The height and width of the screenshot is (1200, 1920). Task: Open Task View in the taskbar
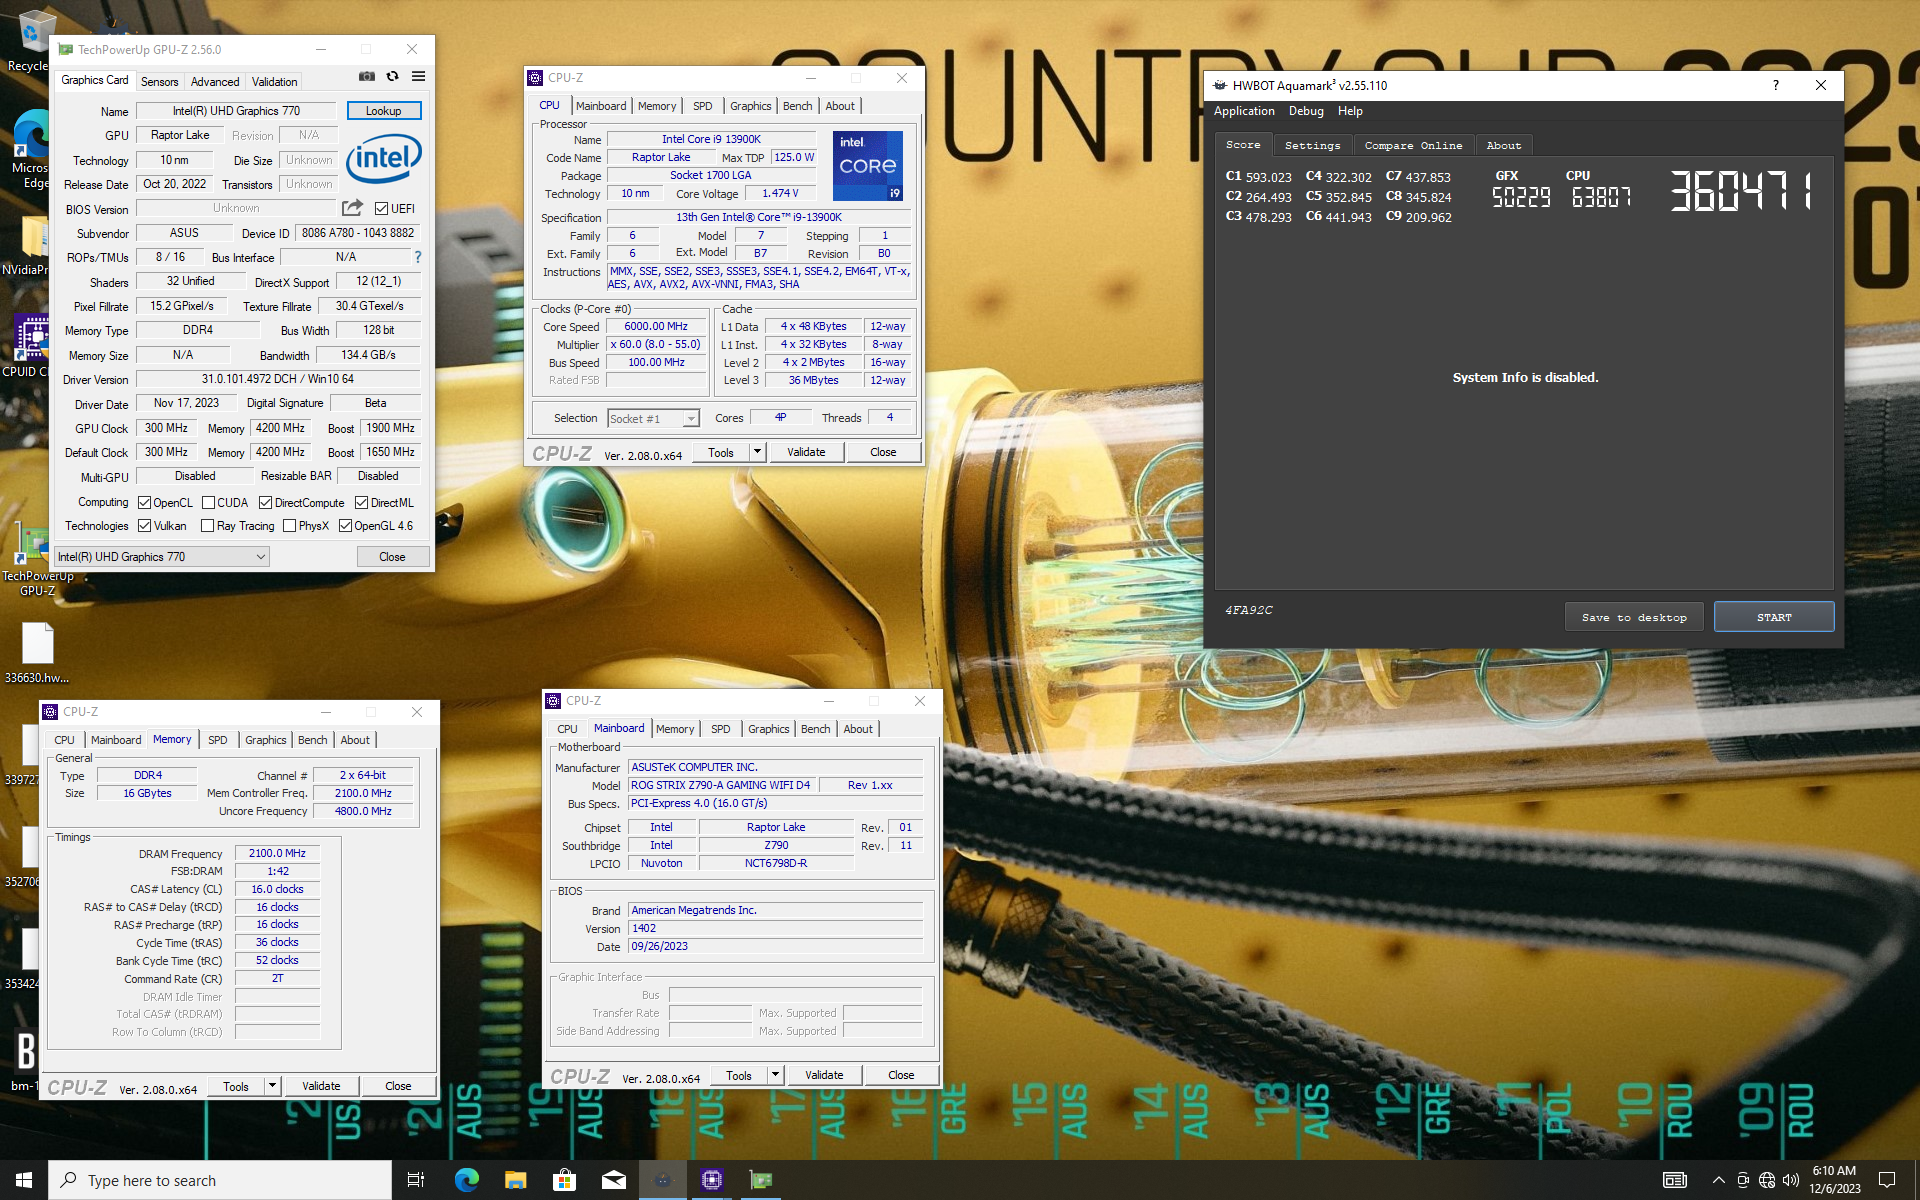click(416, 1180)
